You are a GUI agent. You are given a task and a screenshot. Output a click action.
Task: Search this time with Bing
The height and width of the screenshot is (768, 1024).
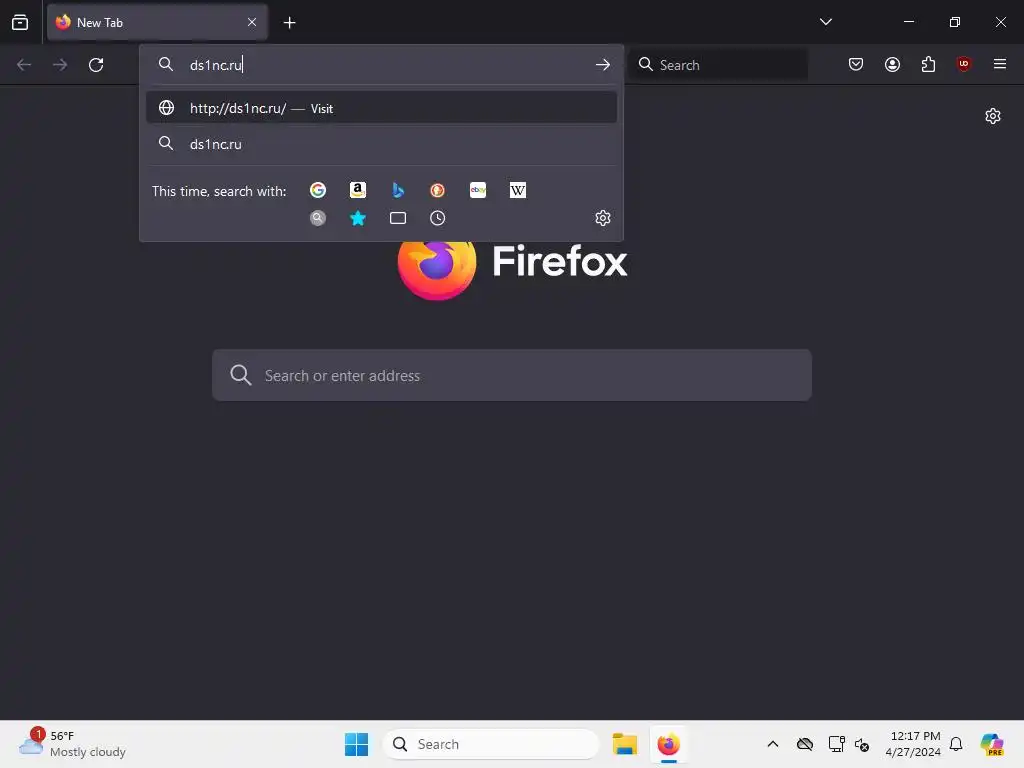398,190
